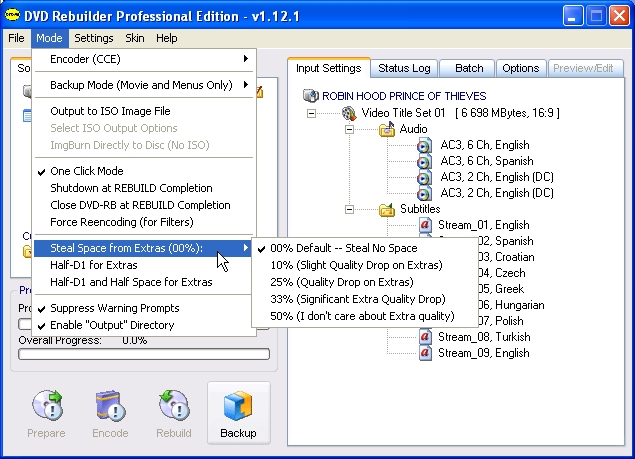Click the Prepare disc icon
The image size is (635, 459).
click(48, 405)
